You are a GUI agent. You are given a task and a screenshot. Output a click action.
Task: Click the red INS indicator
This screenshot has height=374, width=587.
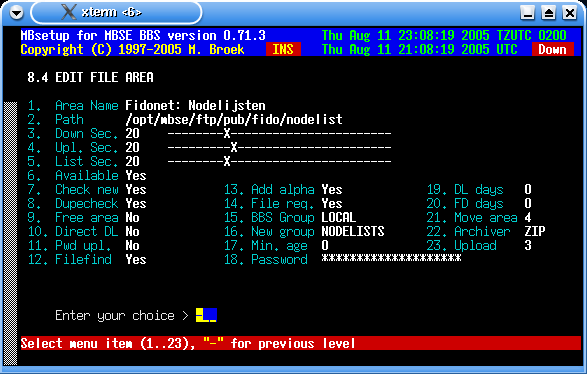point(283,49)
